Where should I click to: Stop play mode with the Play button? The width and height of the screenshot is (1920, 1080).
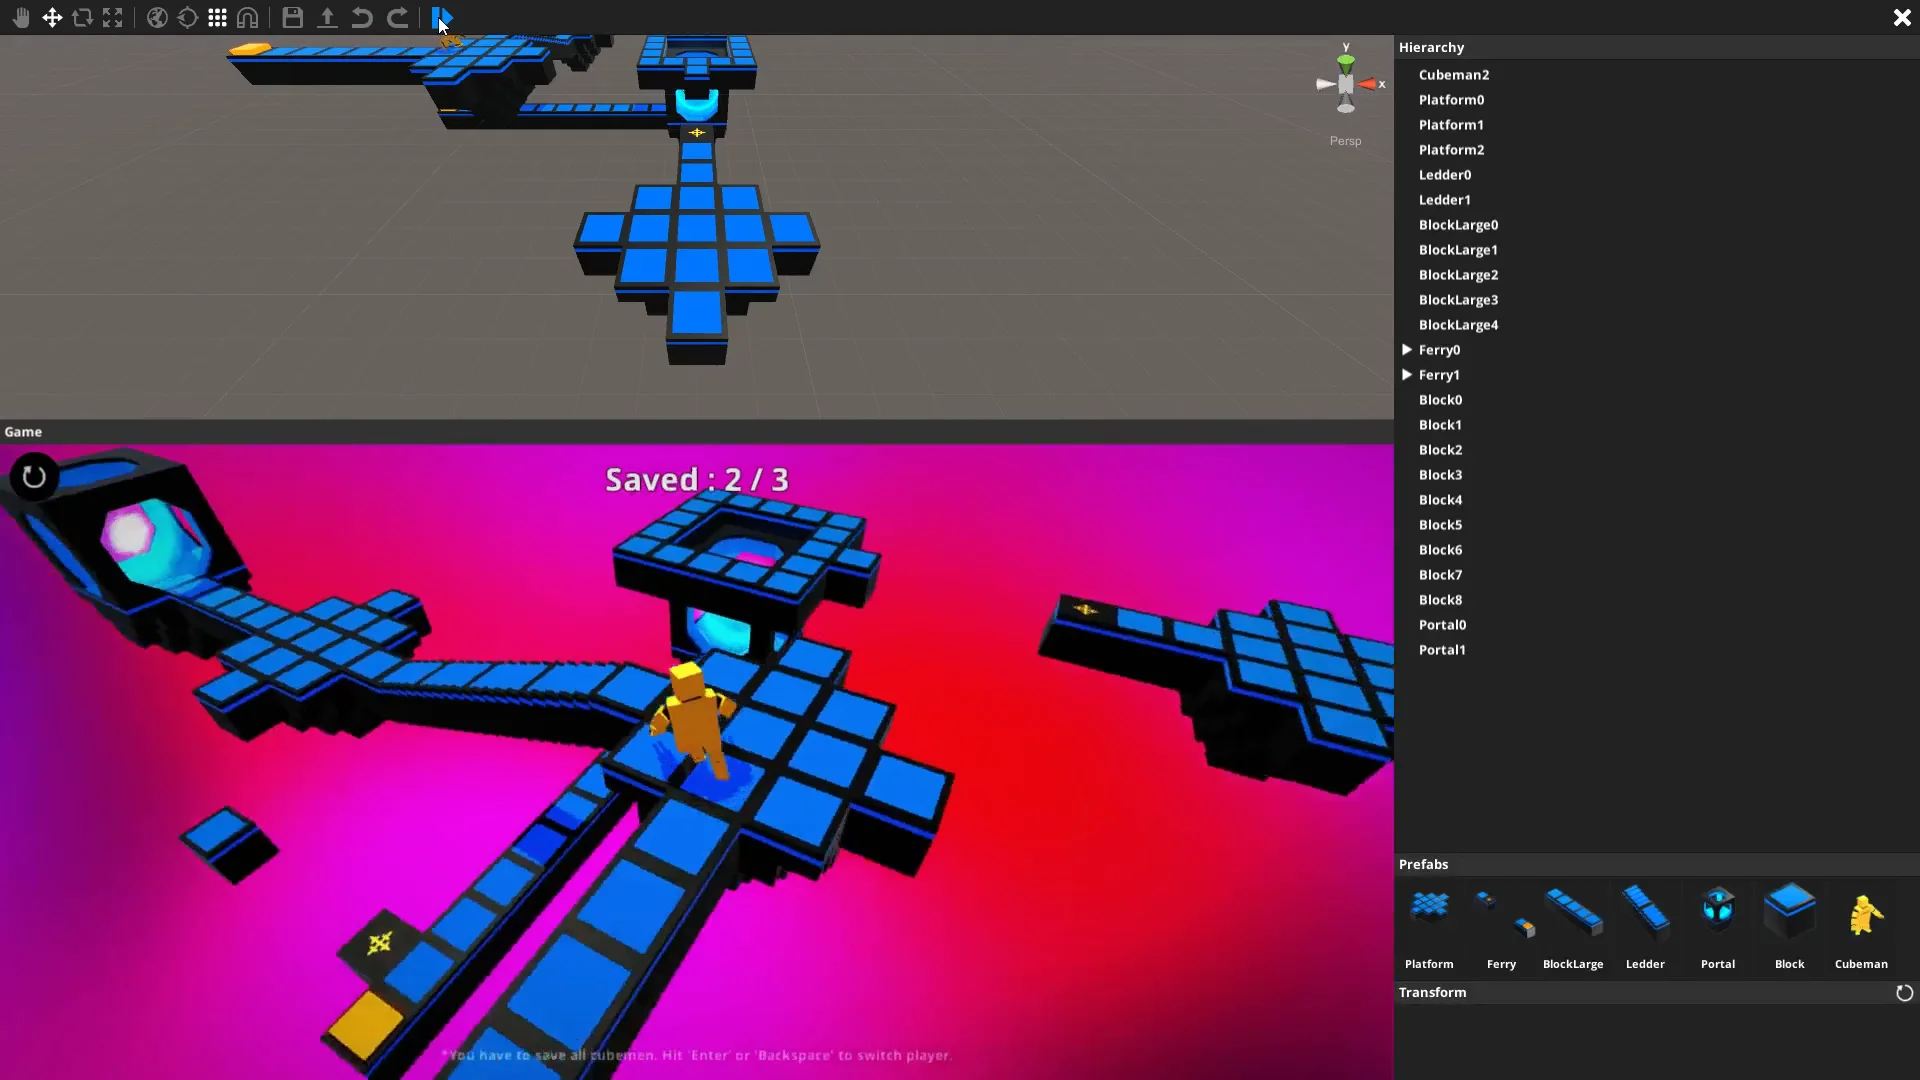[x=443, y=17]
